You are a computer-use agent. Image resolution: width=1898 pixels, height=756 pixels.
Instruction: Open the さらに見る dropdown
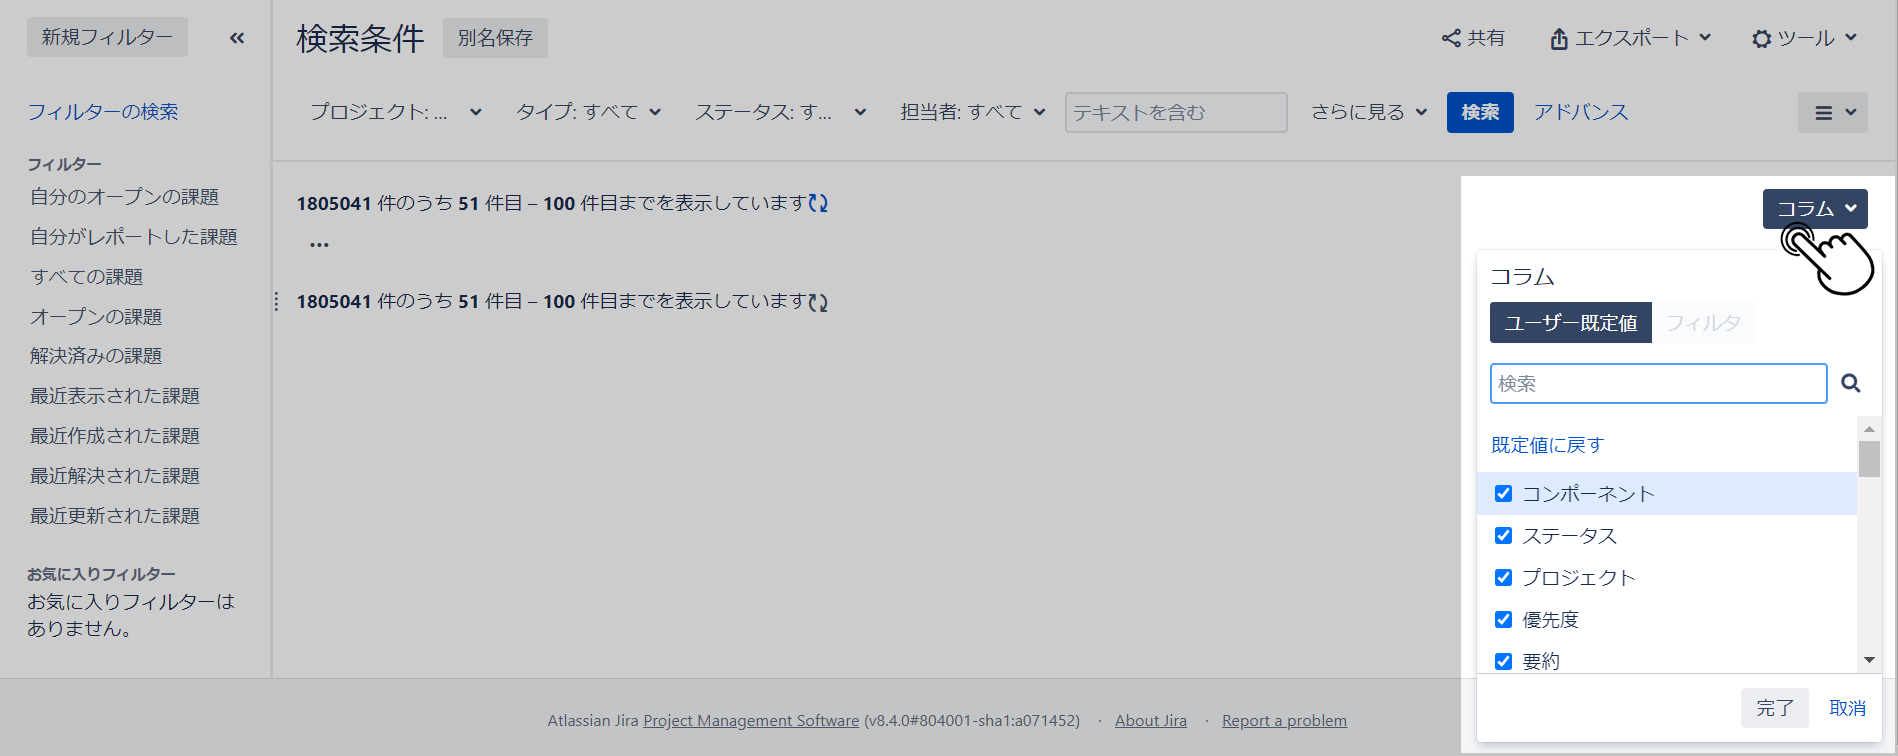1368,112
